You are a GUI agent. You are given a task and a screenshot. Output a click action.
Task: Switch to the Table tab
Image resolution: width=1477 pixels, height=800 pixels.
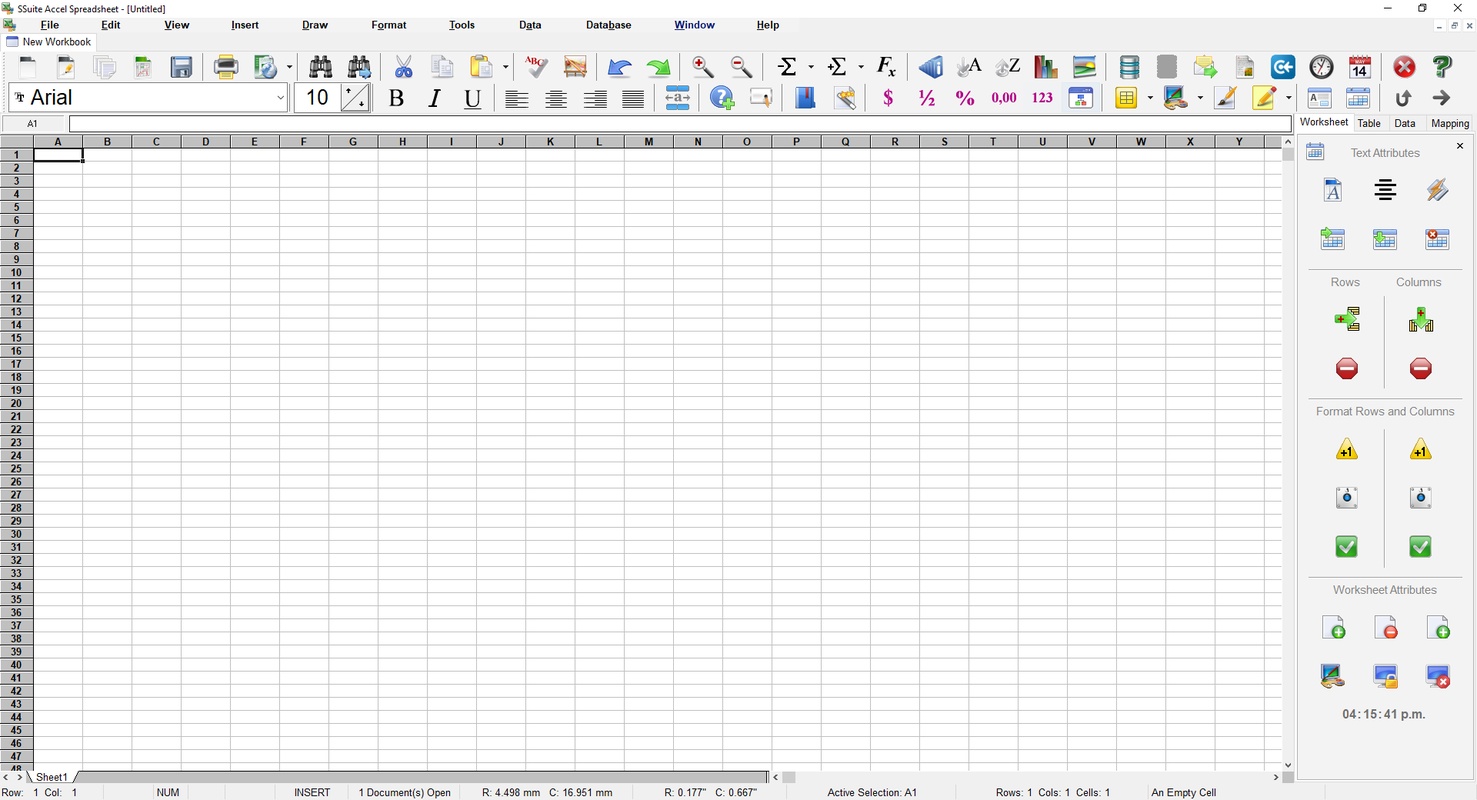click(1369, 123)
